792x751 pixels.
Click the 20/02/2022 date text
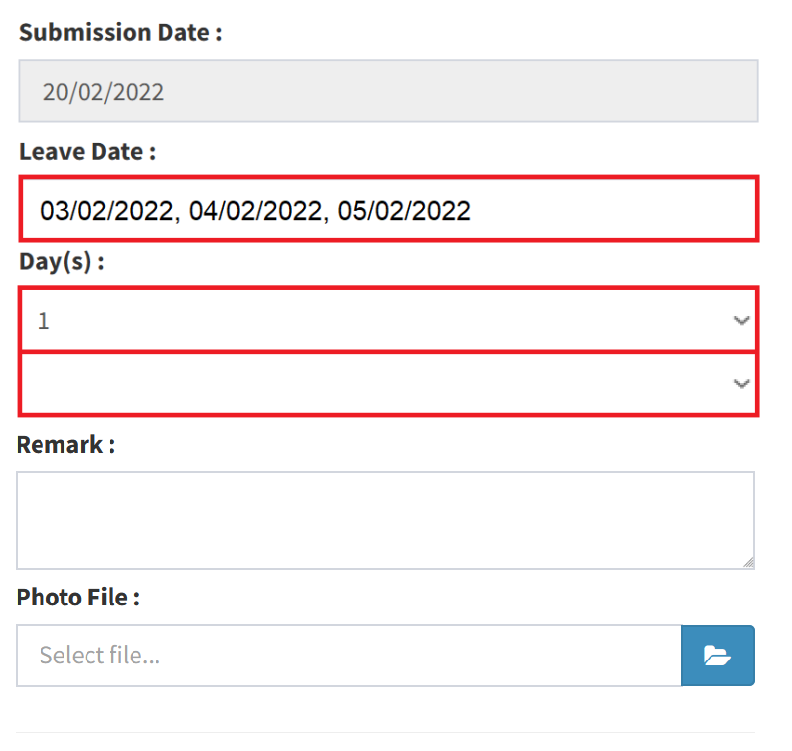pos(103,92)
